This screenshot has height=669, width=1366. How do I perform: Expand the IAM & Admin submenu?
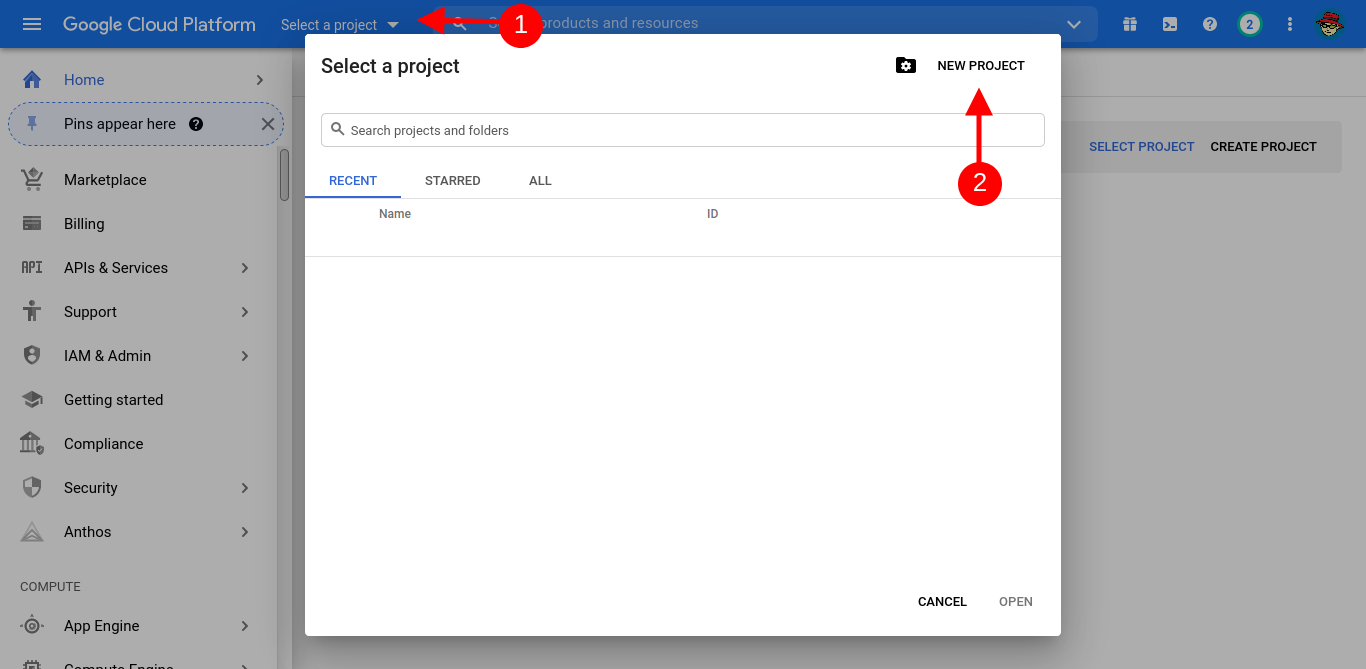pyautogui.click(x=245, y=356)
